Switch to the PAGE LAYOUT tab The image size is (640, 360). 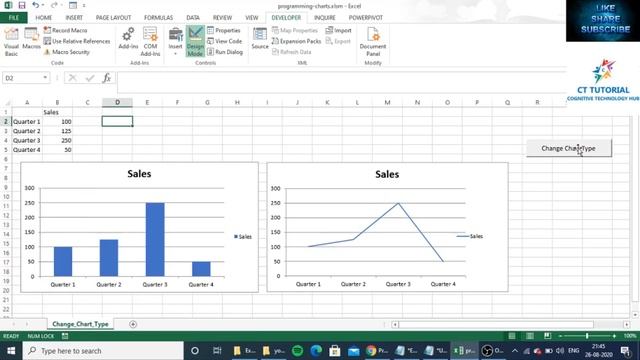pyautogui.click(x=113, y=18)
